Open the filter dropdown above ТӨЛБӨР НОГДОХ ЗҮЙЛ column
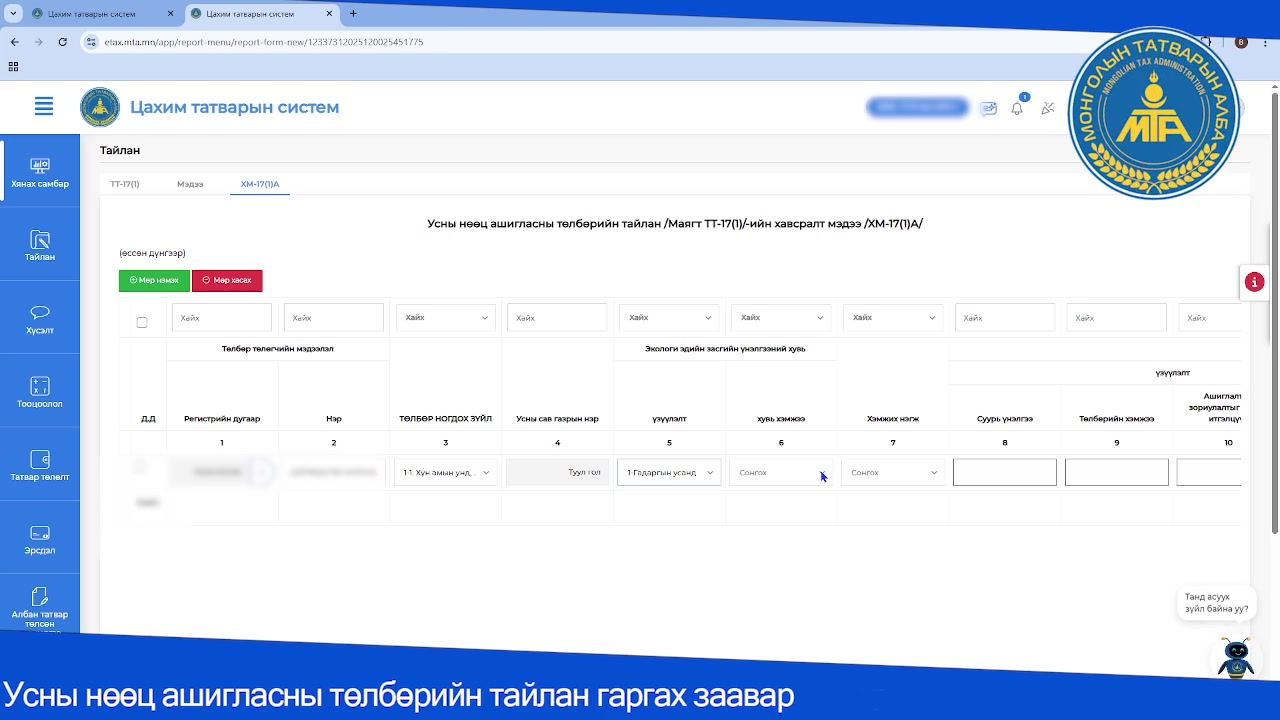 (x=446, y=318)
